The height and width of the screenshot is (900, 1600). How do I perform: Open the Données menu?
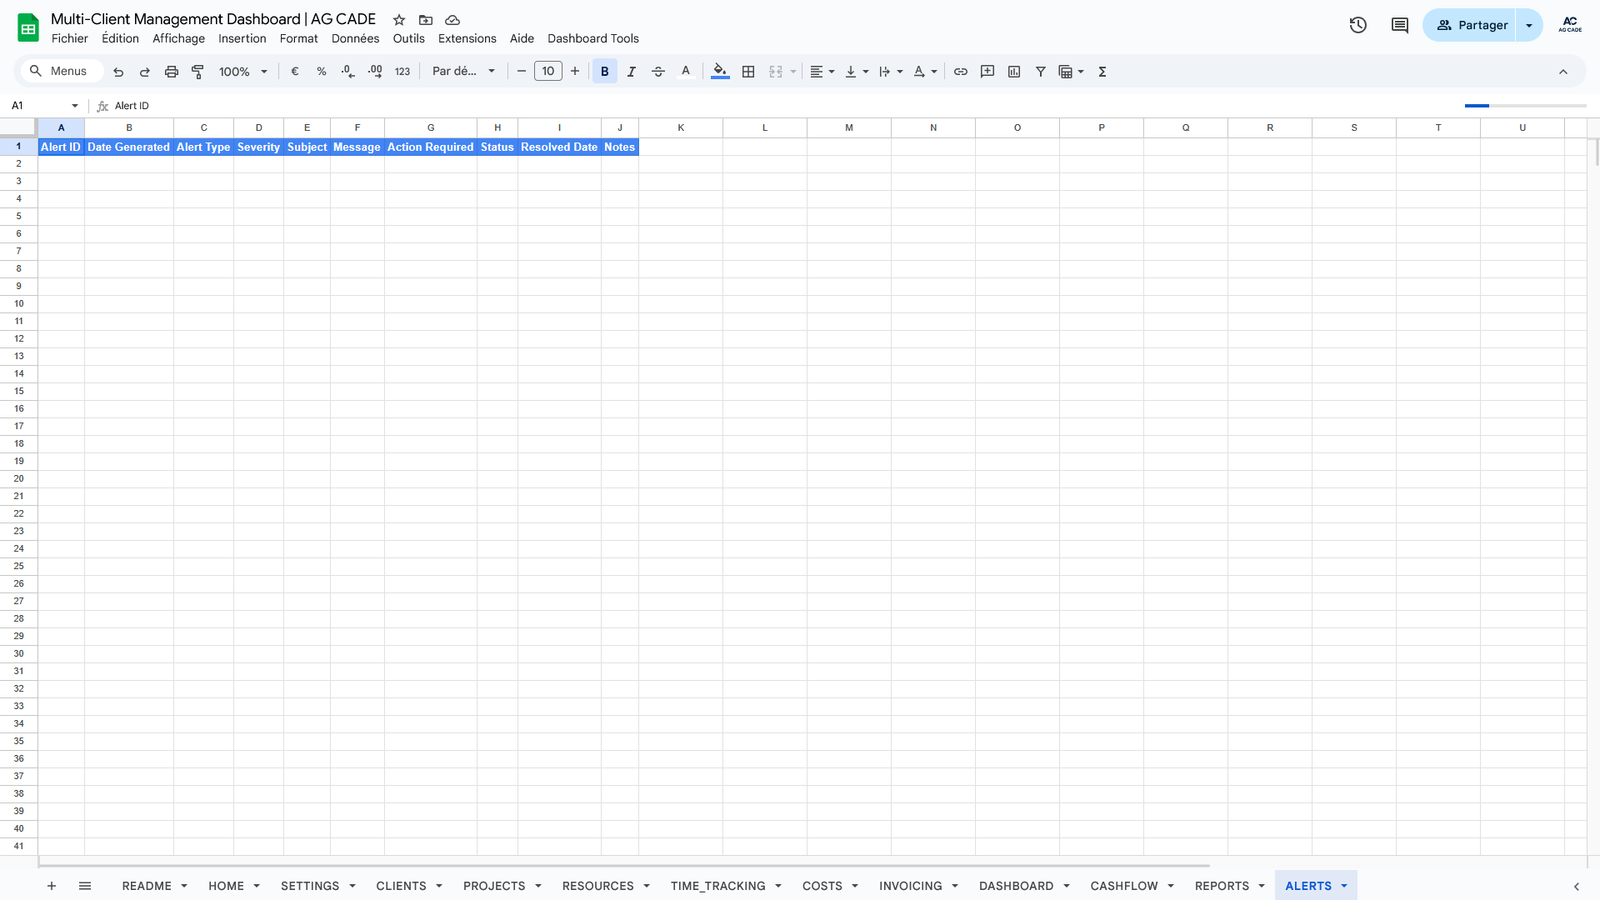[355, 39]
